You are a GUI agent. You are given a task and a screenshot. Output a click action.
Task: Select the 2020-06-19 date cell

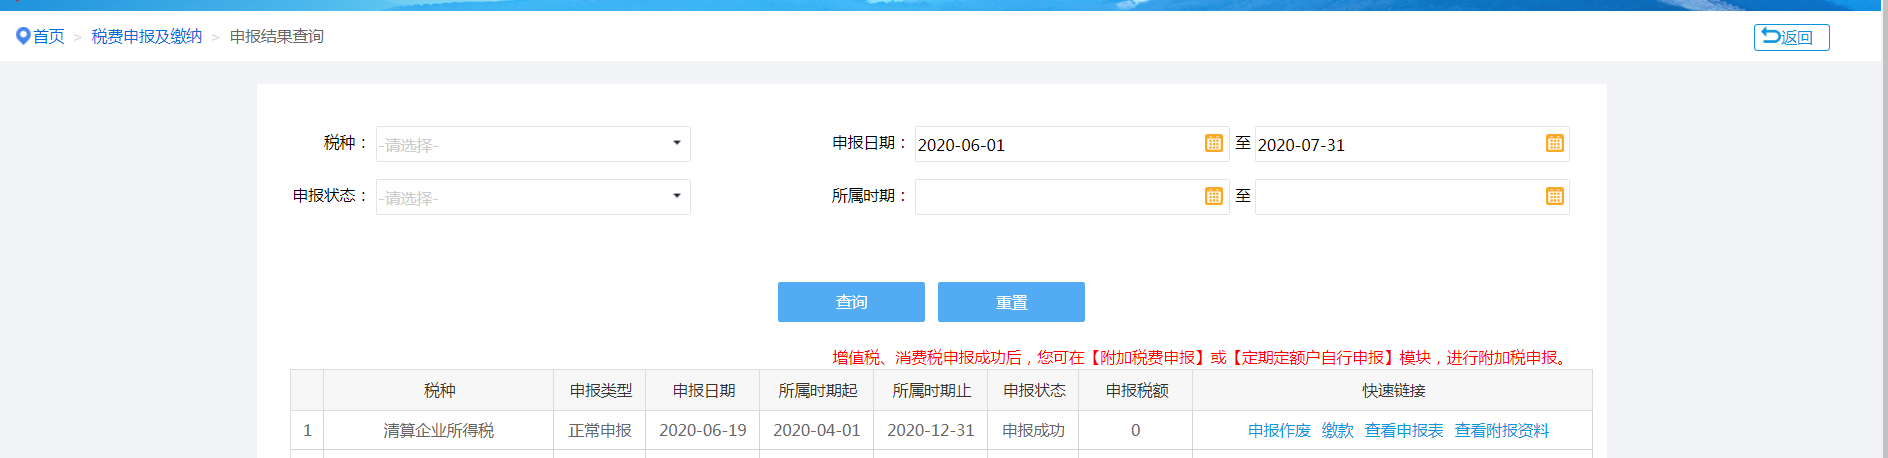703,431
